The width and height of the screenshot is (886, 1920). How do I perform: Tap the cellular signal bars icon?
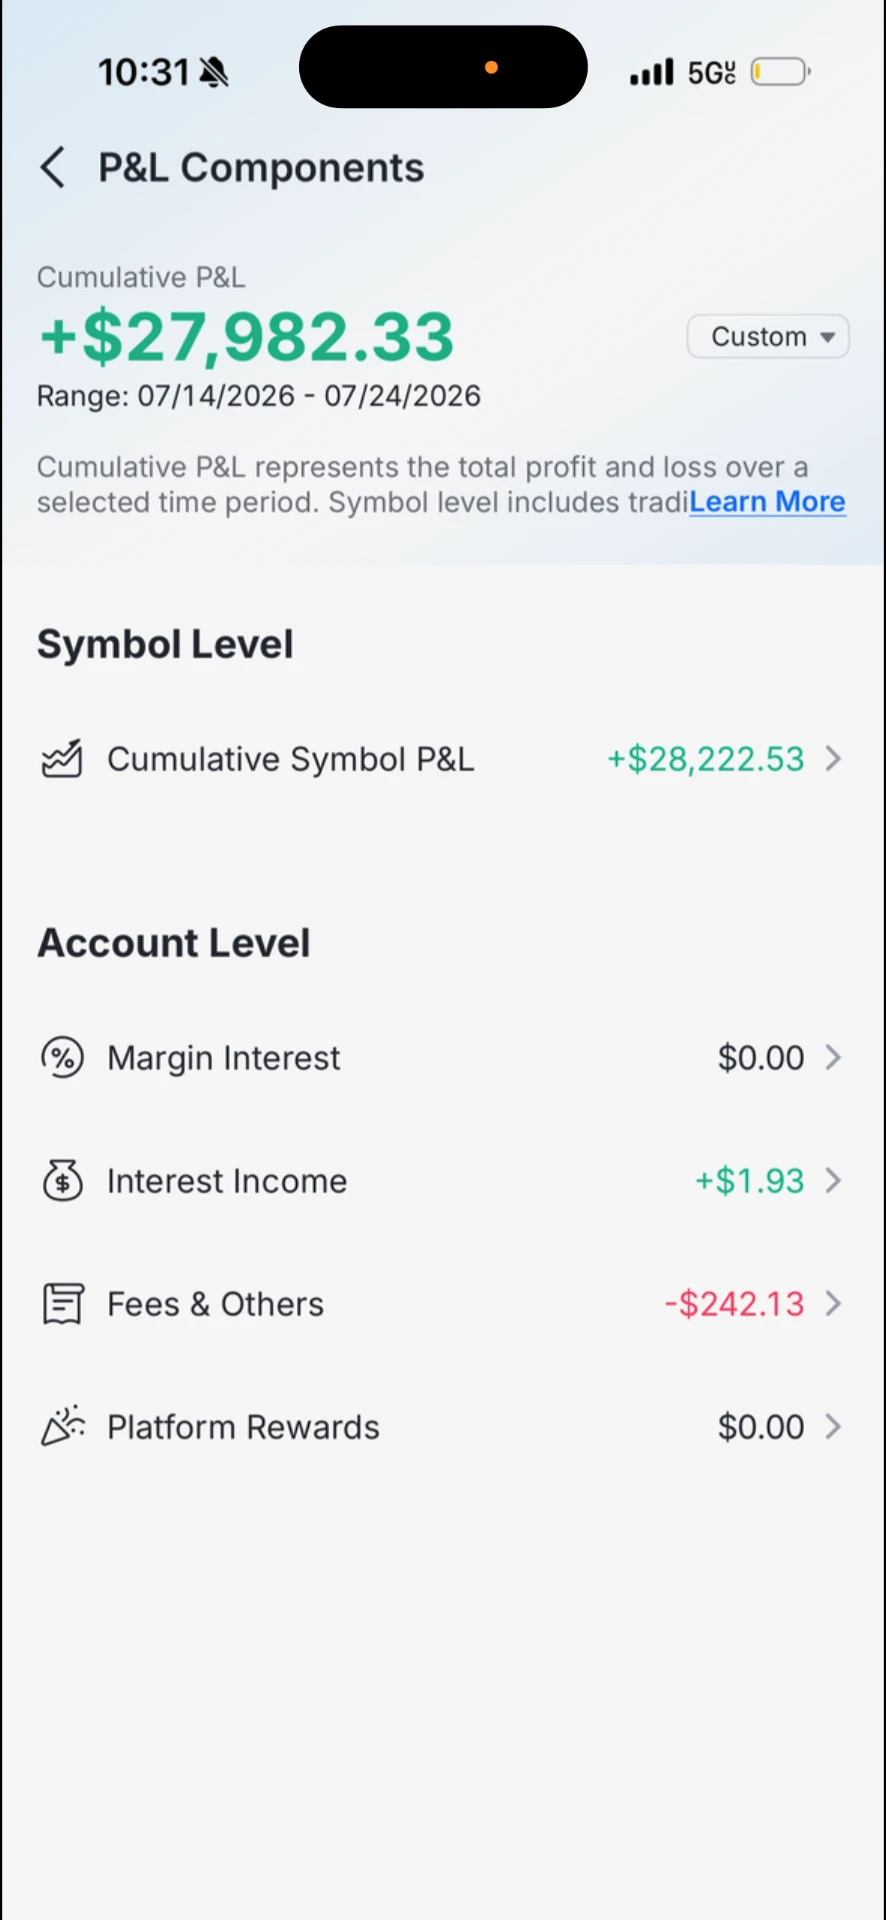pyautogui.click(x=652, y=72)
